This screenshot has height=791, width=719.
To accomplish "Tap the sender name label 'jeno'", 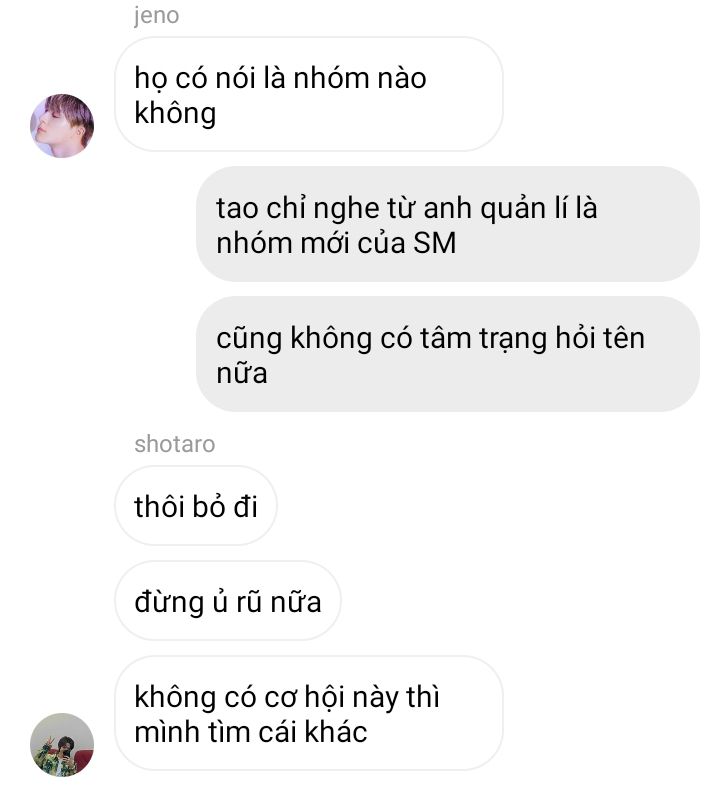I will [156, 15].
